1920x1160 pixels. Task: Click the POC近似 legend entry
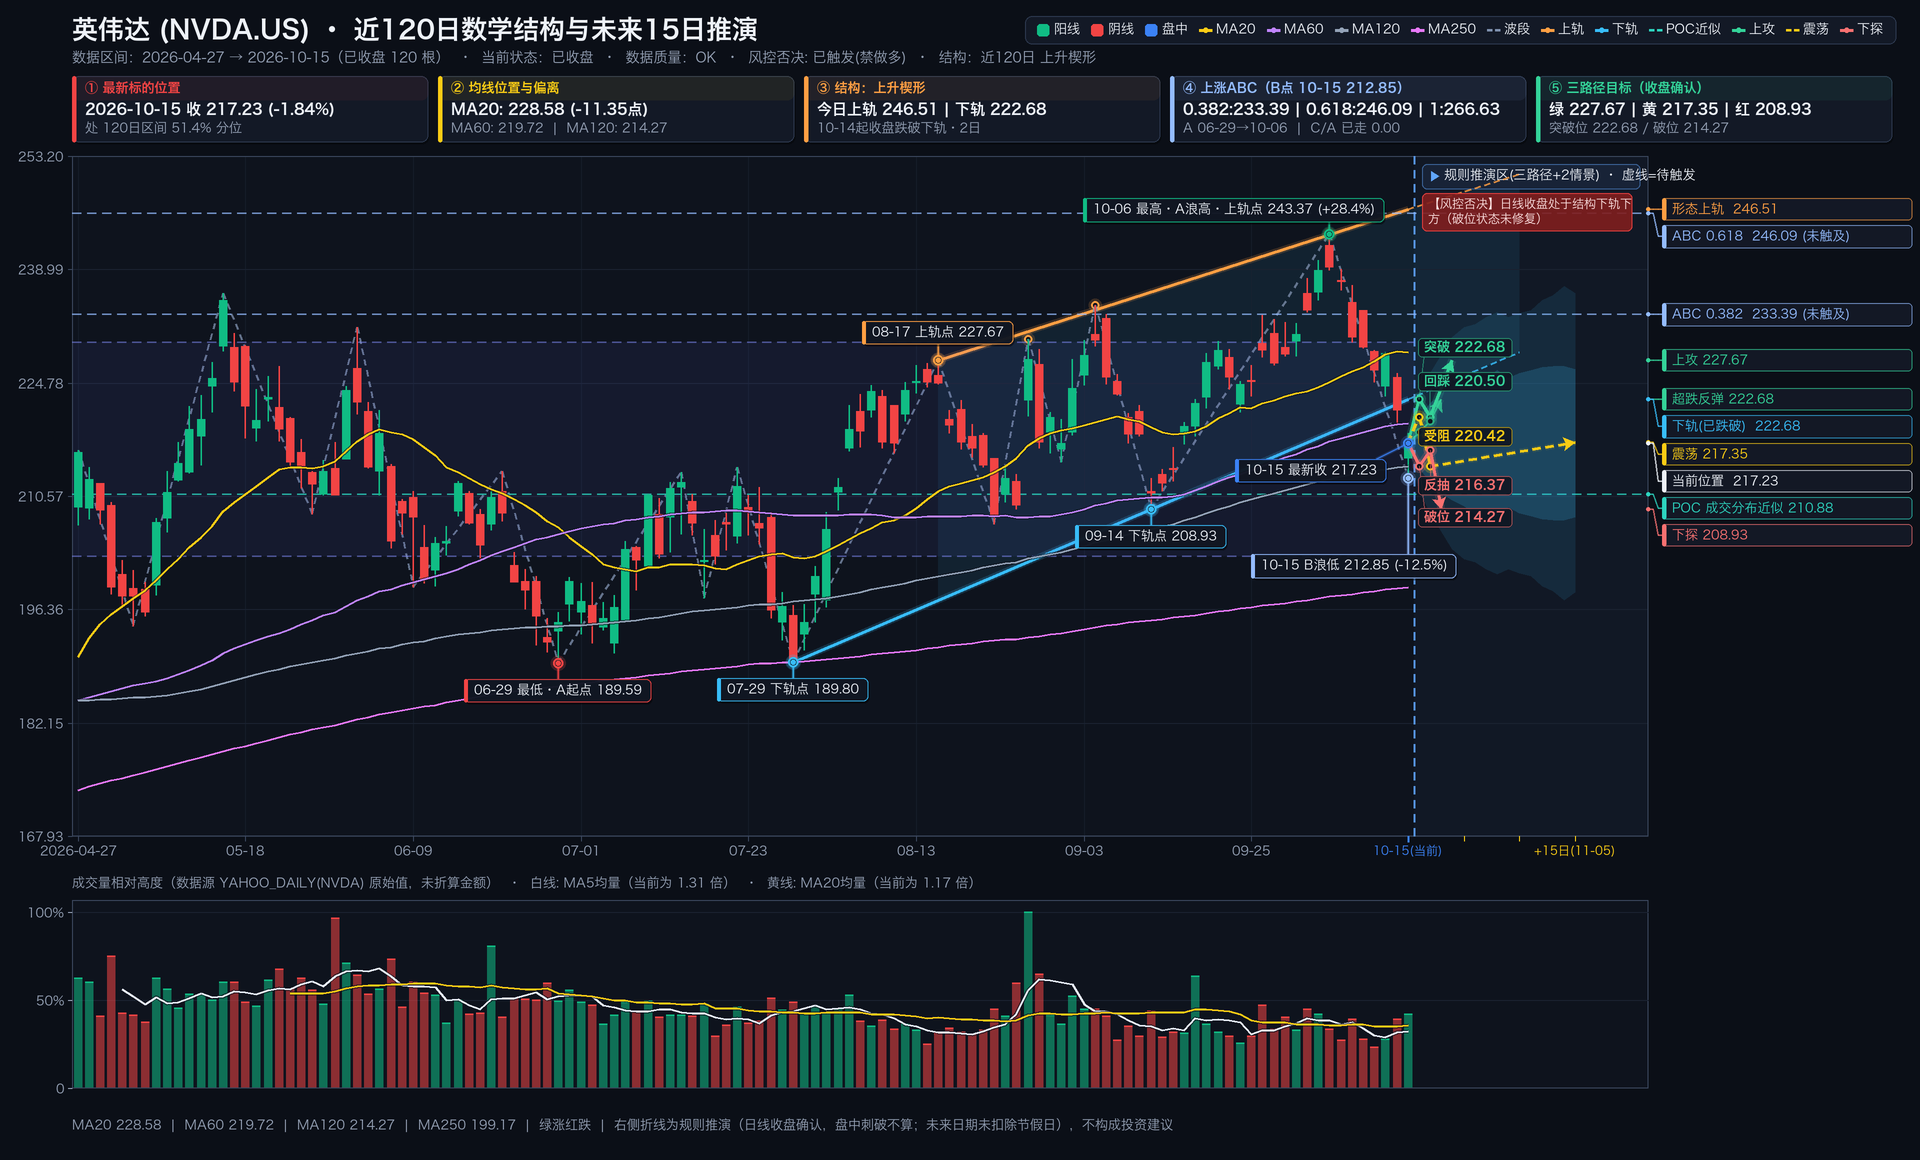point(1685,30)
